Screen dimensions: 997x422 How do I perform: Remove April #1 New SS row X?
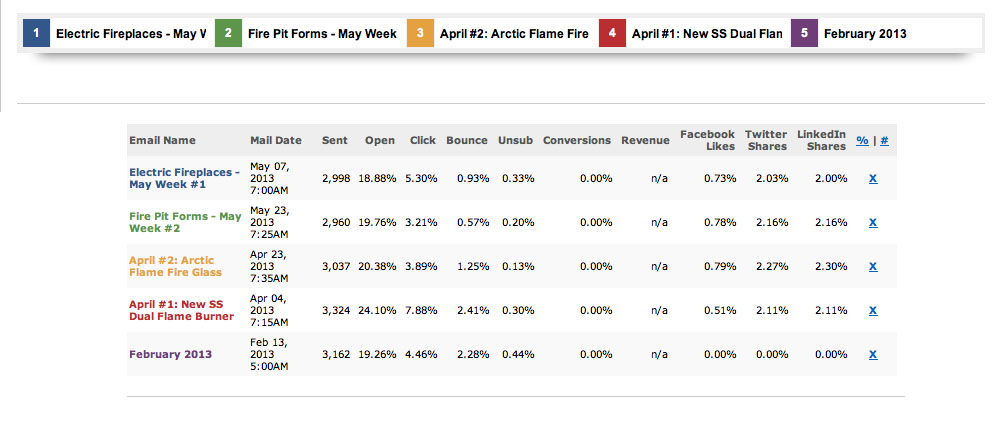point(873,310)
